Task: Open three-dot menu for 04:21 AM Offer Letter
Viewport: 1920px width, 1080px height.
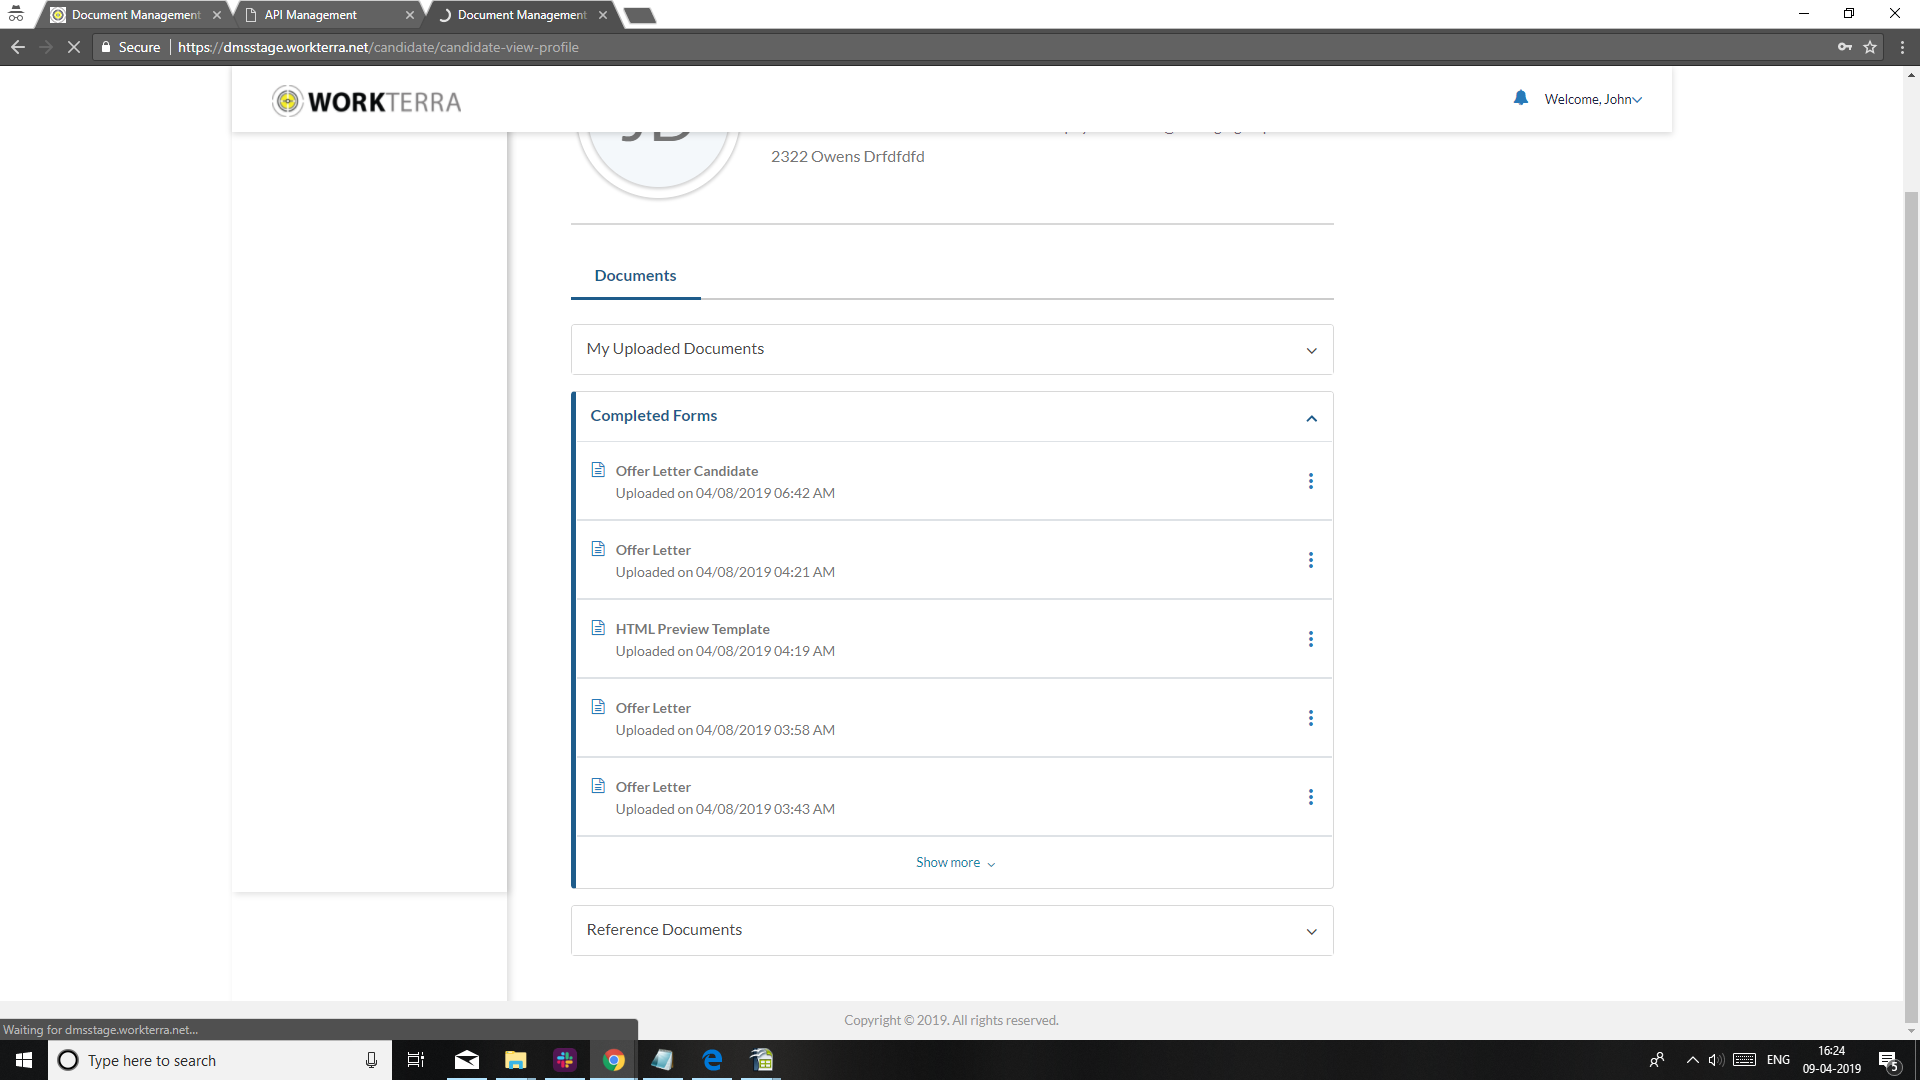Action: (1310, 560)
